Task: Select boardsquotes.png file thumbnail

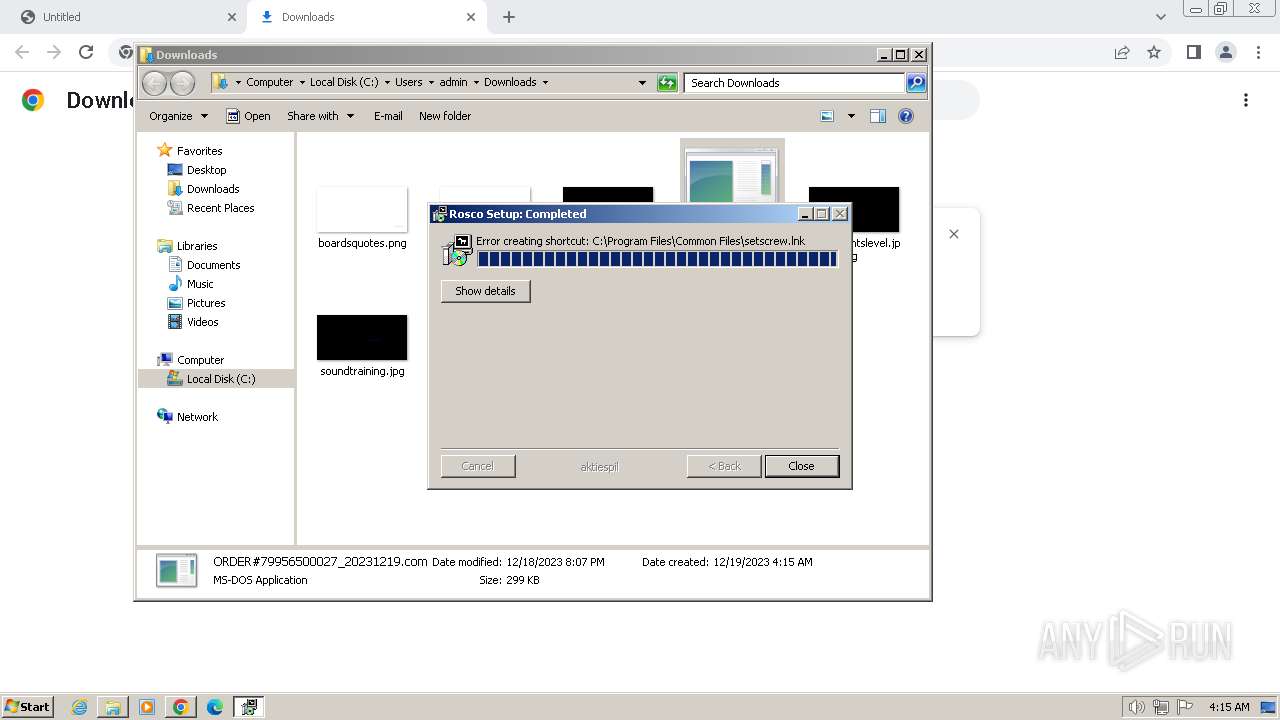Action: (362, 210)
